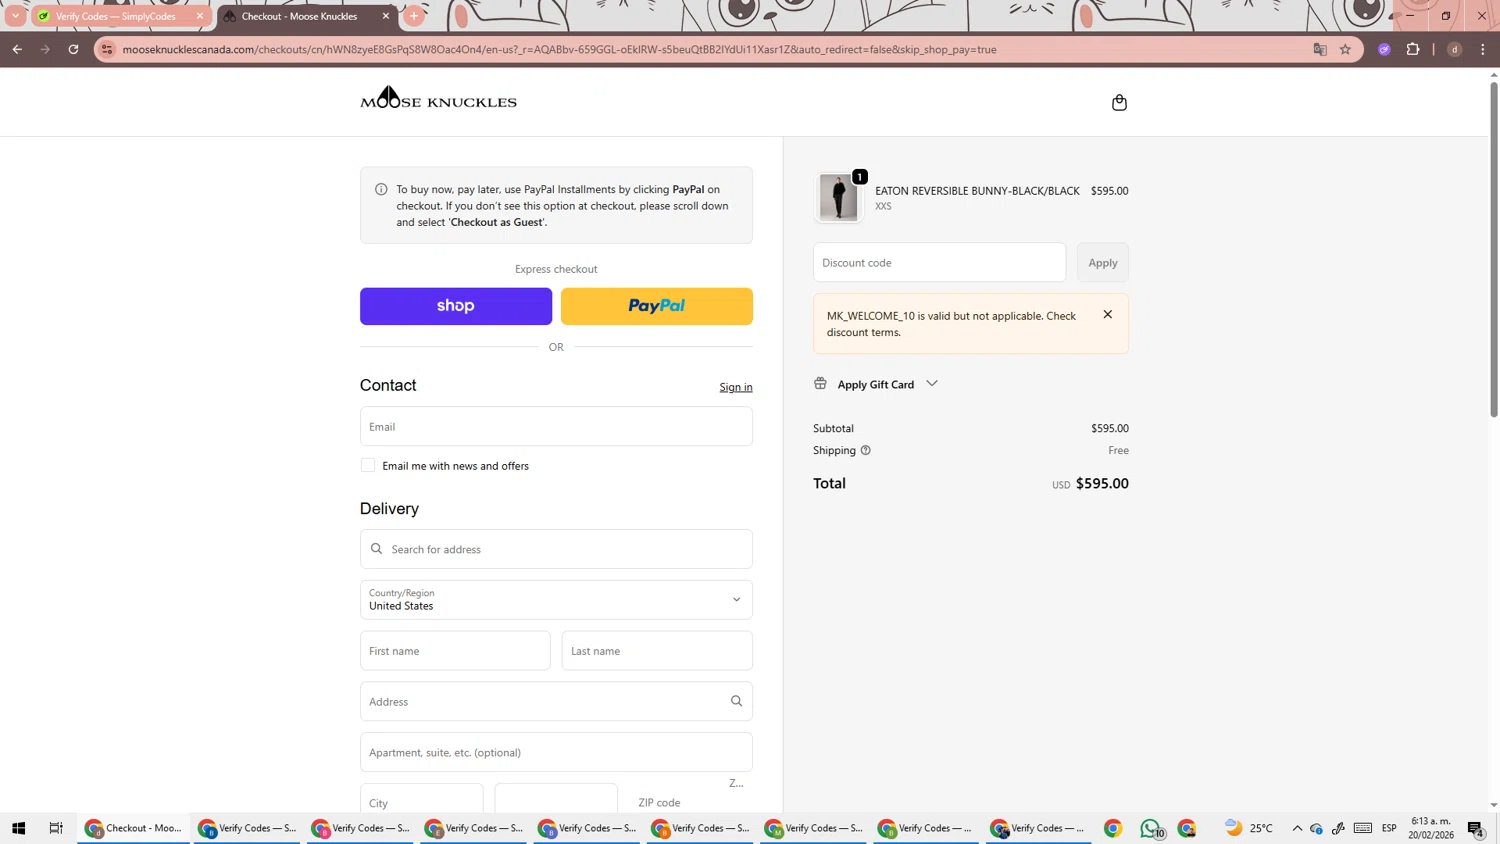Click the magnifier in Search for address
The image size is (1500, 844).
point(376,549)
